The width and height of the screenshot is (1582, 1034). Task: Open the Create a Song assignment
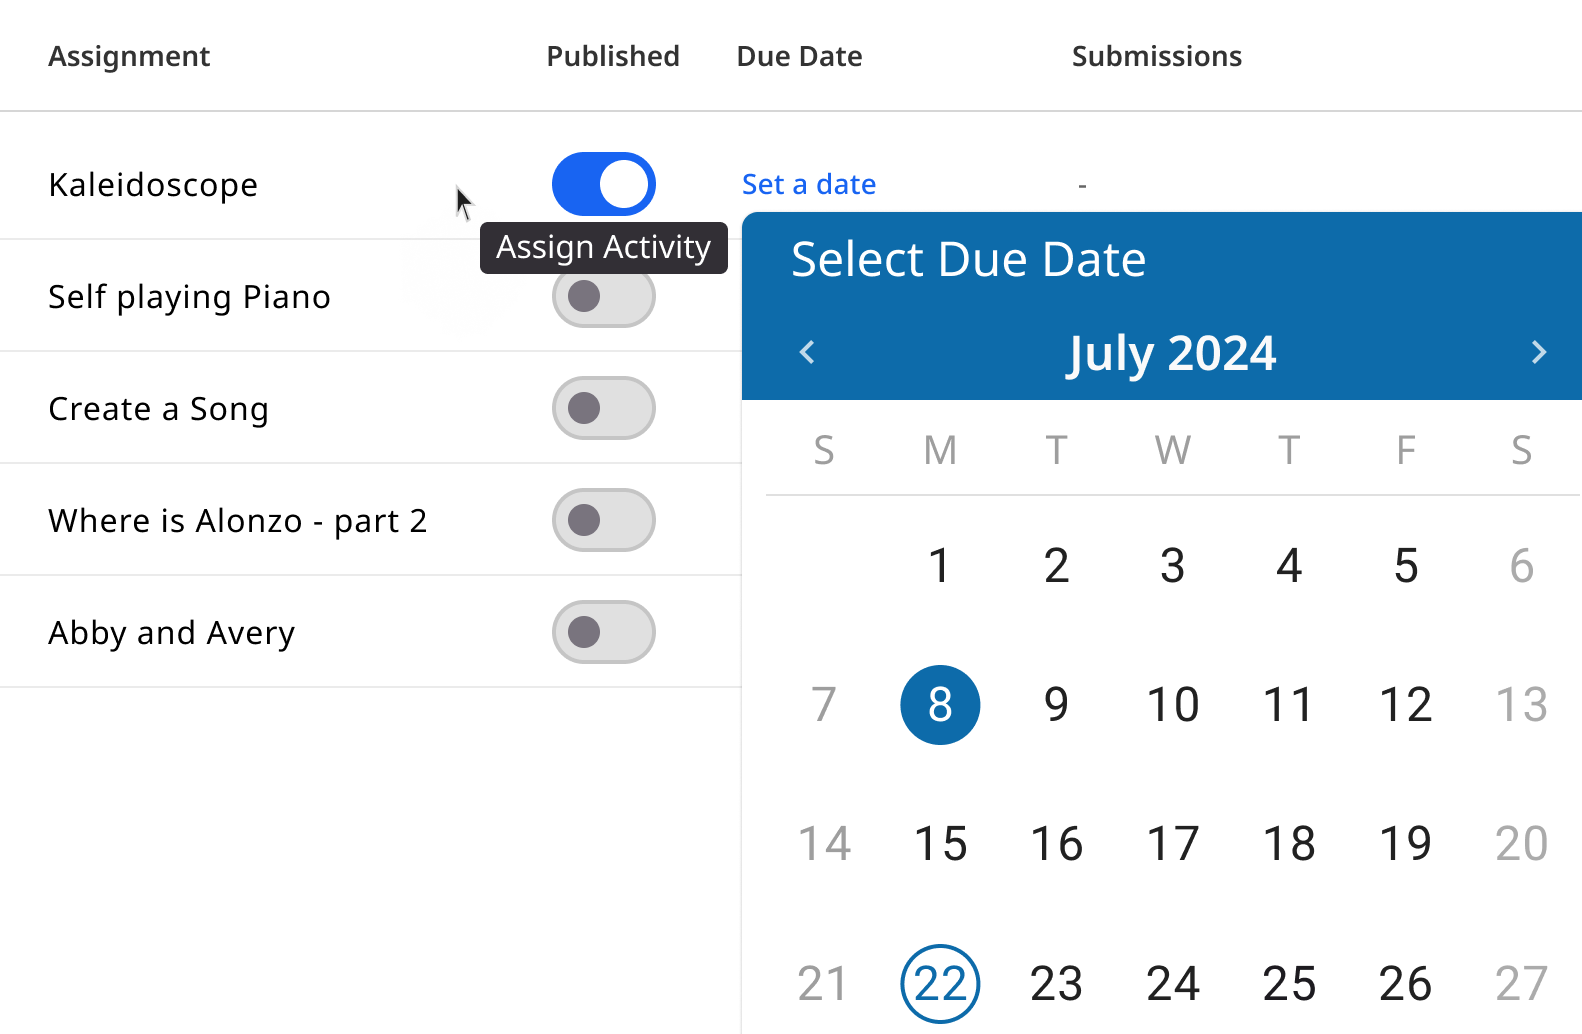(x=158, y=409)
